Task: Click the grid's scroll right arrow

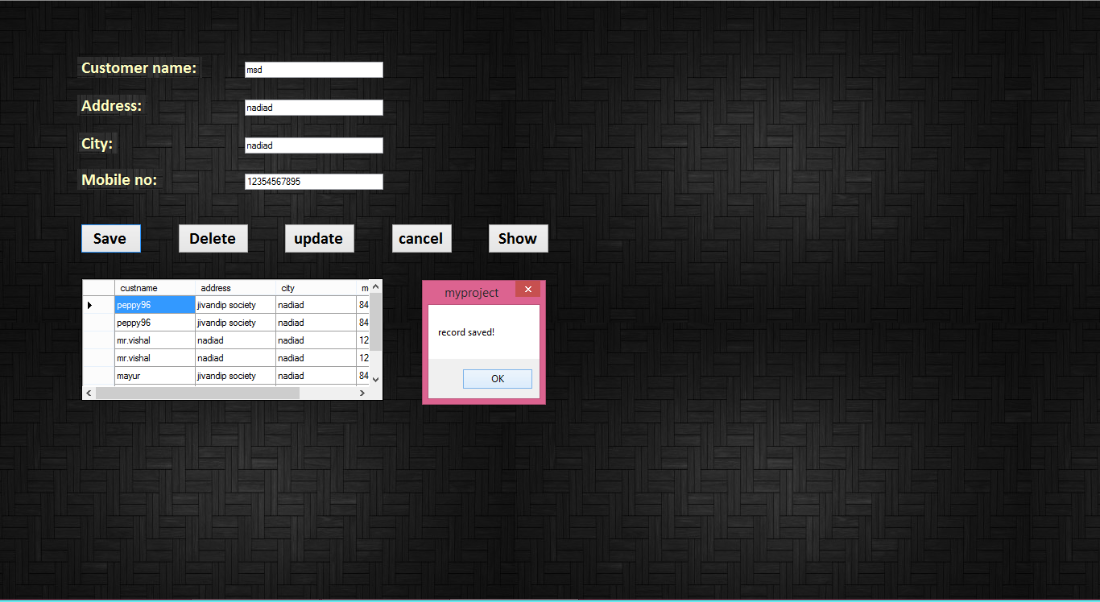Action: 362,393
